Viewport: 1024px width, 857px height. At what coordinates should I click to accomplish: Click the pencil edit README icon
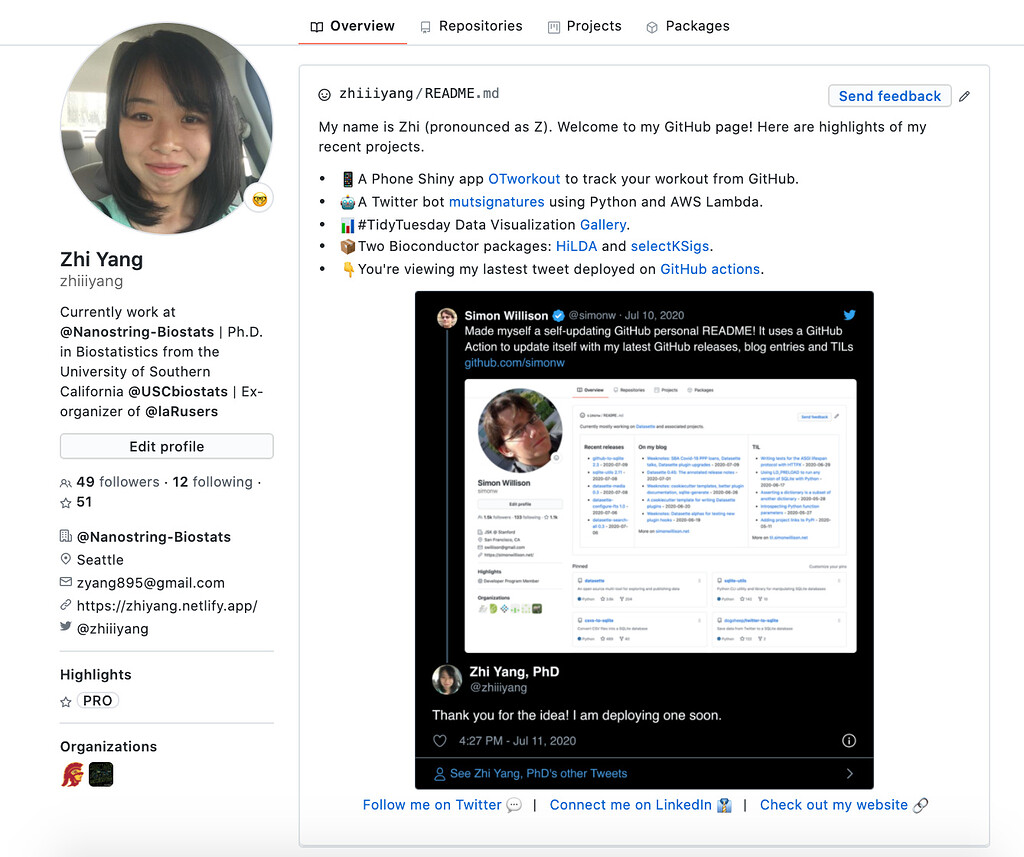[964, 97]
